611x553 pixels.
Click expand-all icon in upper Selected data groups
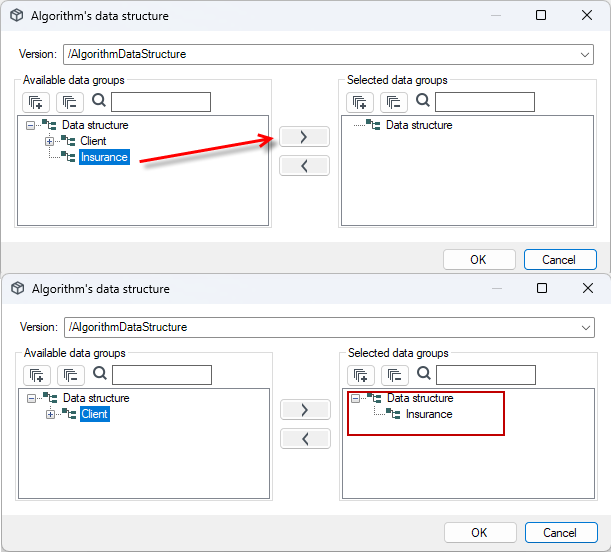(x=360, y=102)
